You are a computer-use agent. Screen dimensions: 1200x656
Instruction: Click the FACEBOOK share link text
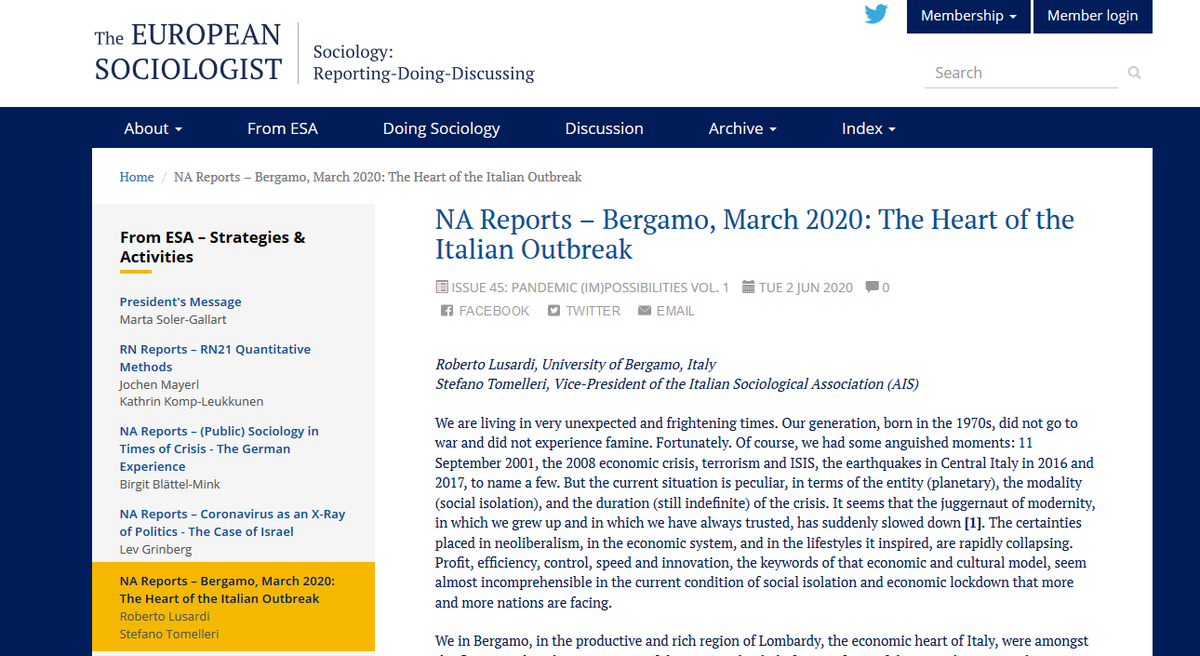[x=494, y=311]
